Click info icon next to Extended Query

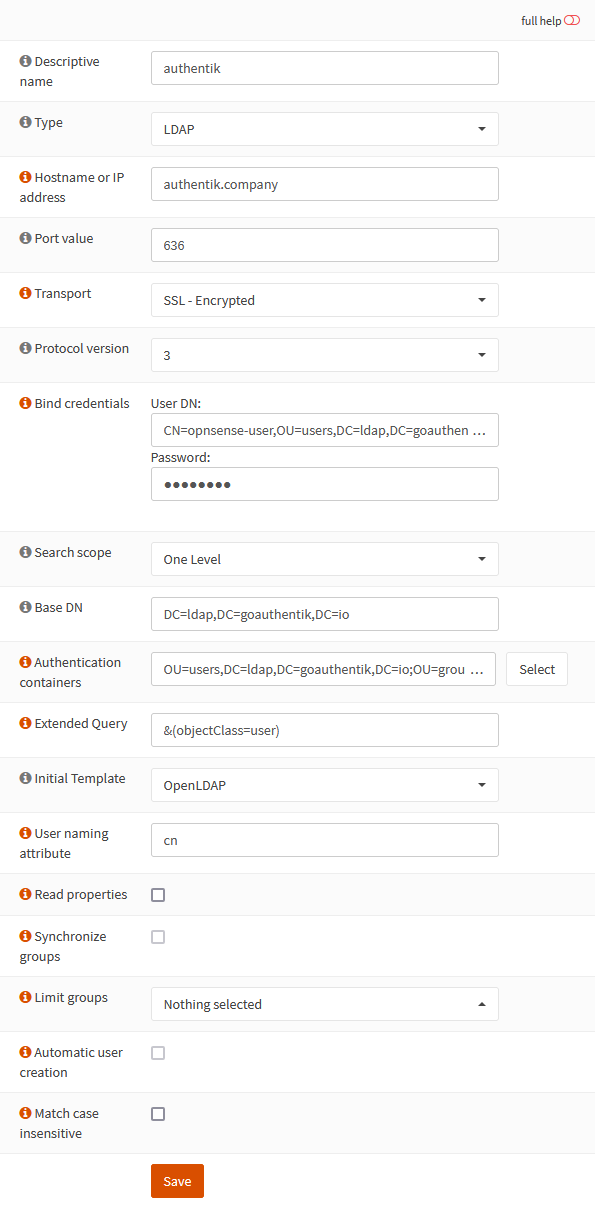[25, 723]
